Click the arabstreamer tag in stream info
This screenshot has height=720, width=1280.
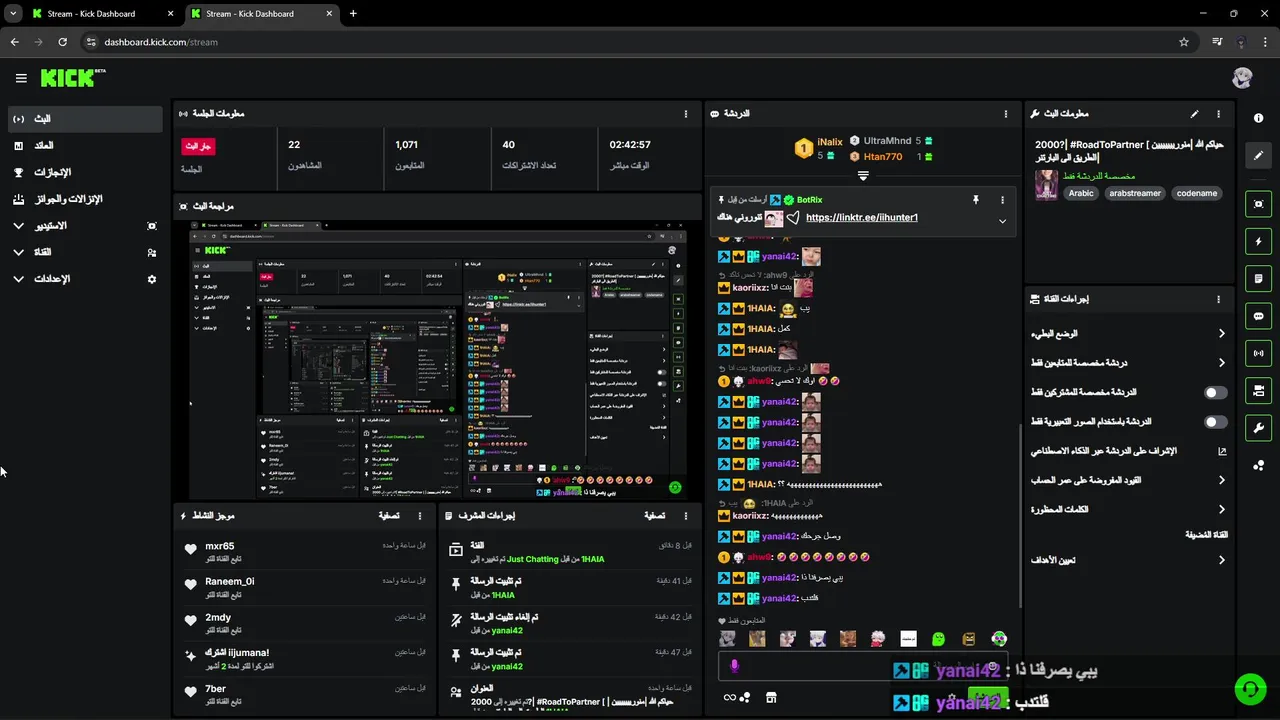pos(1134,193)
